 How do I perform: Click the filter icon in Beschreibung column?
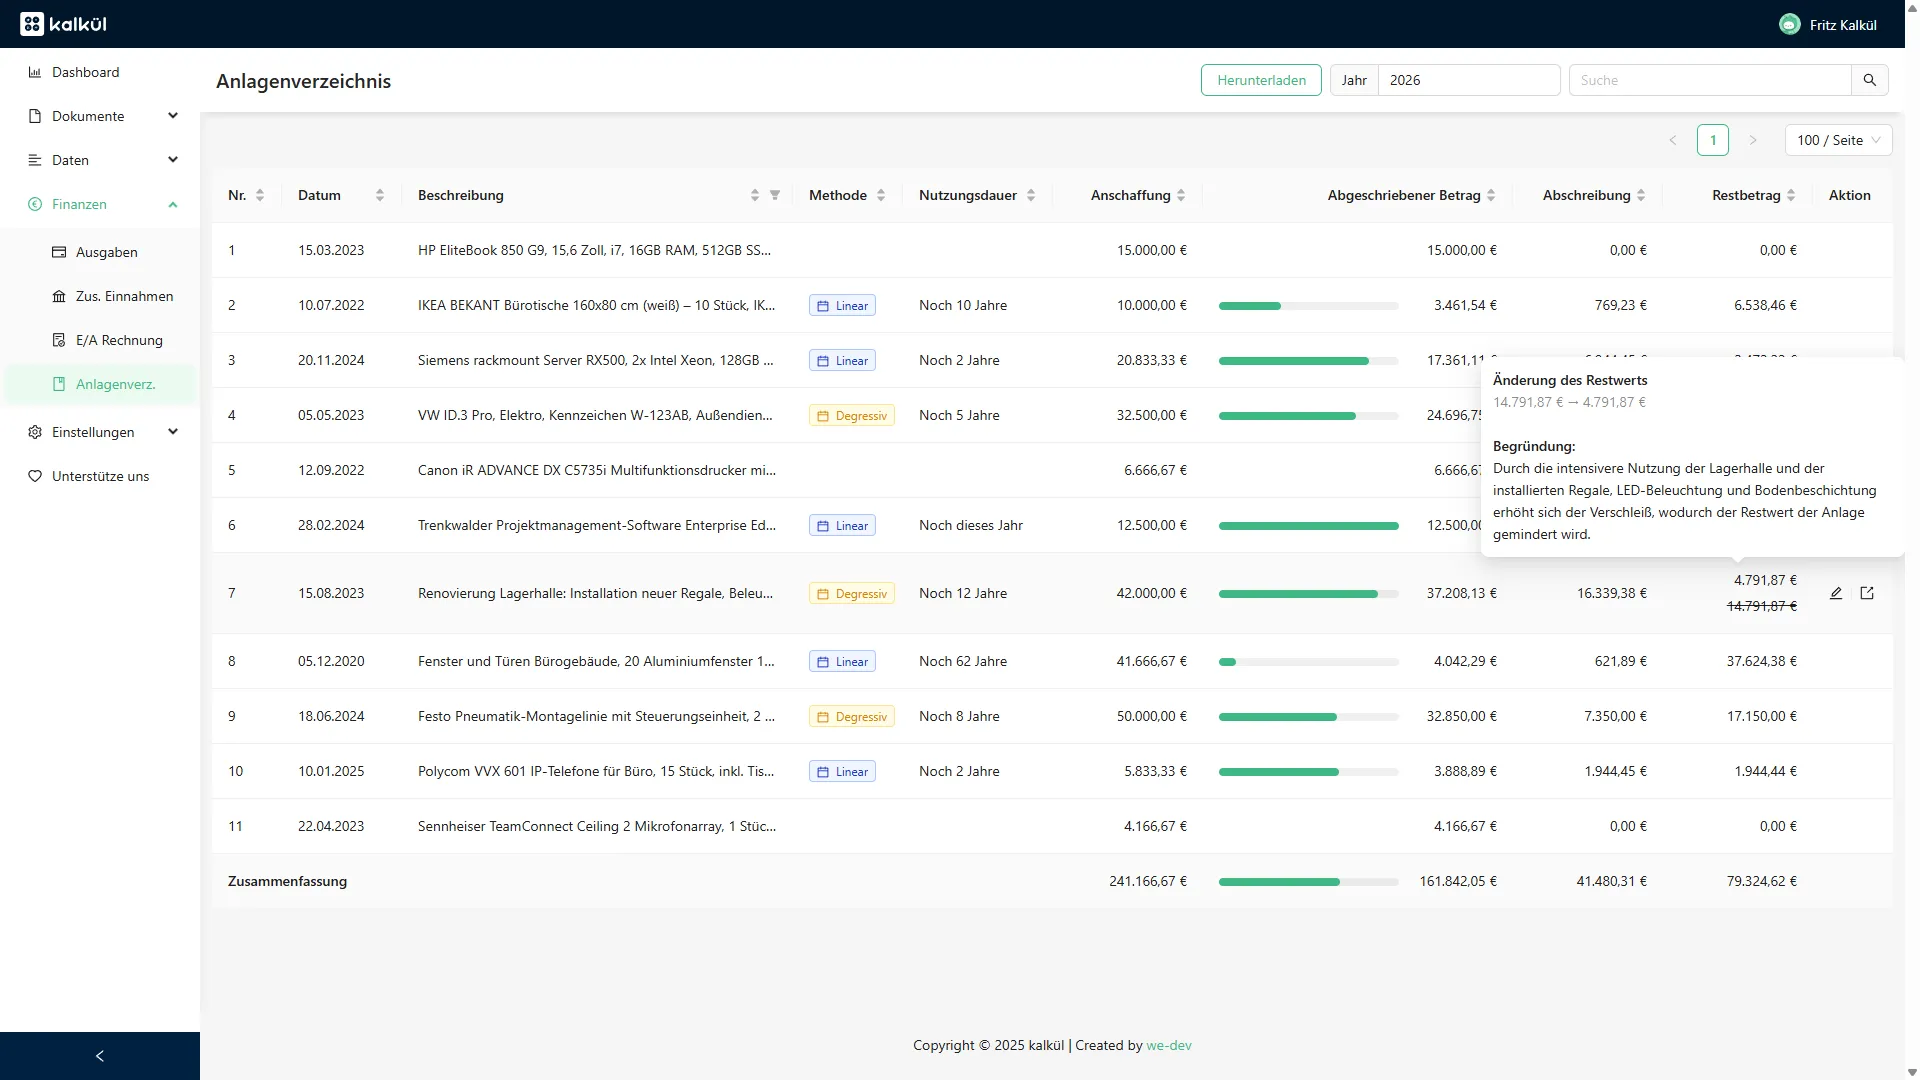point(775,195)
